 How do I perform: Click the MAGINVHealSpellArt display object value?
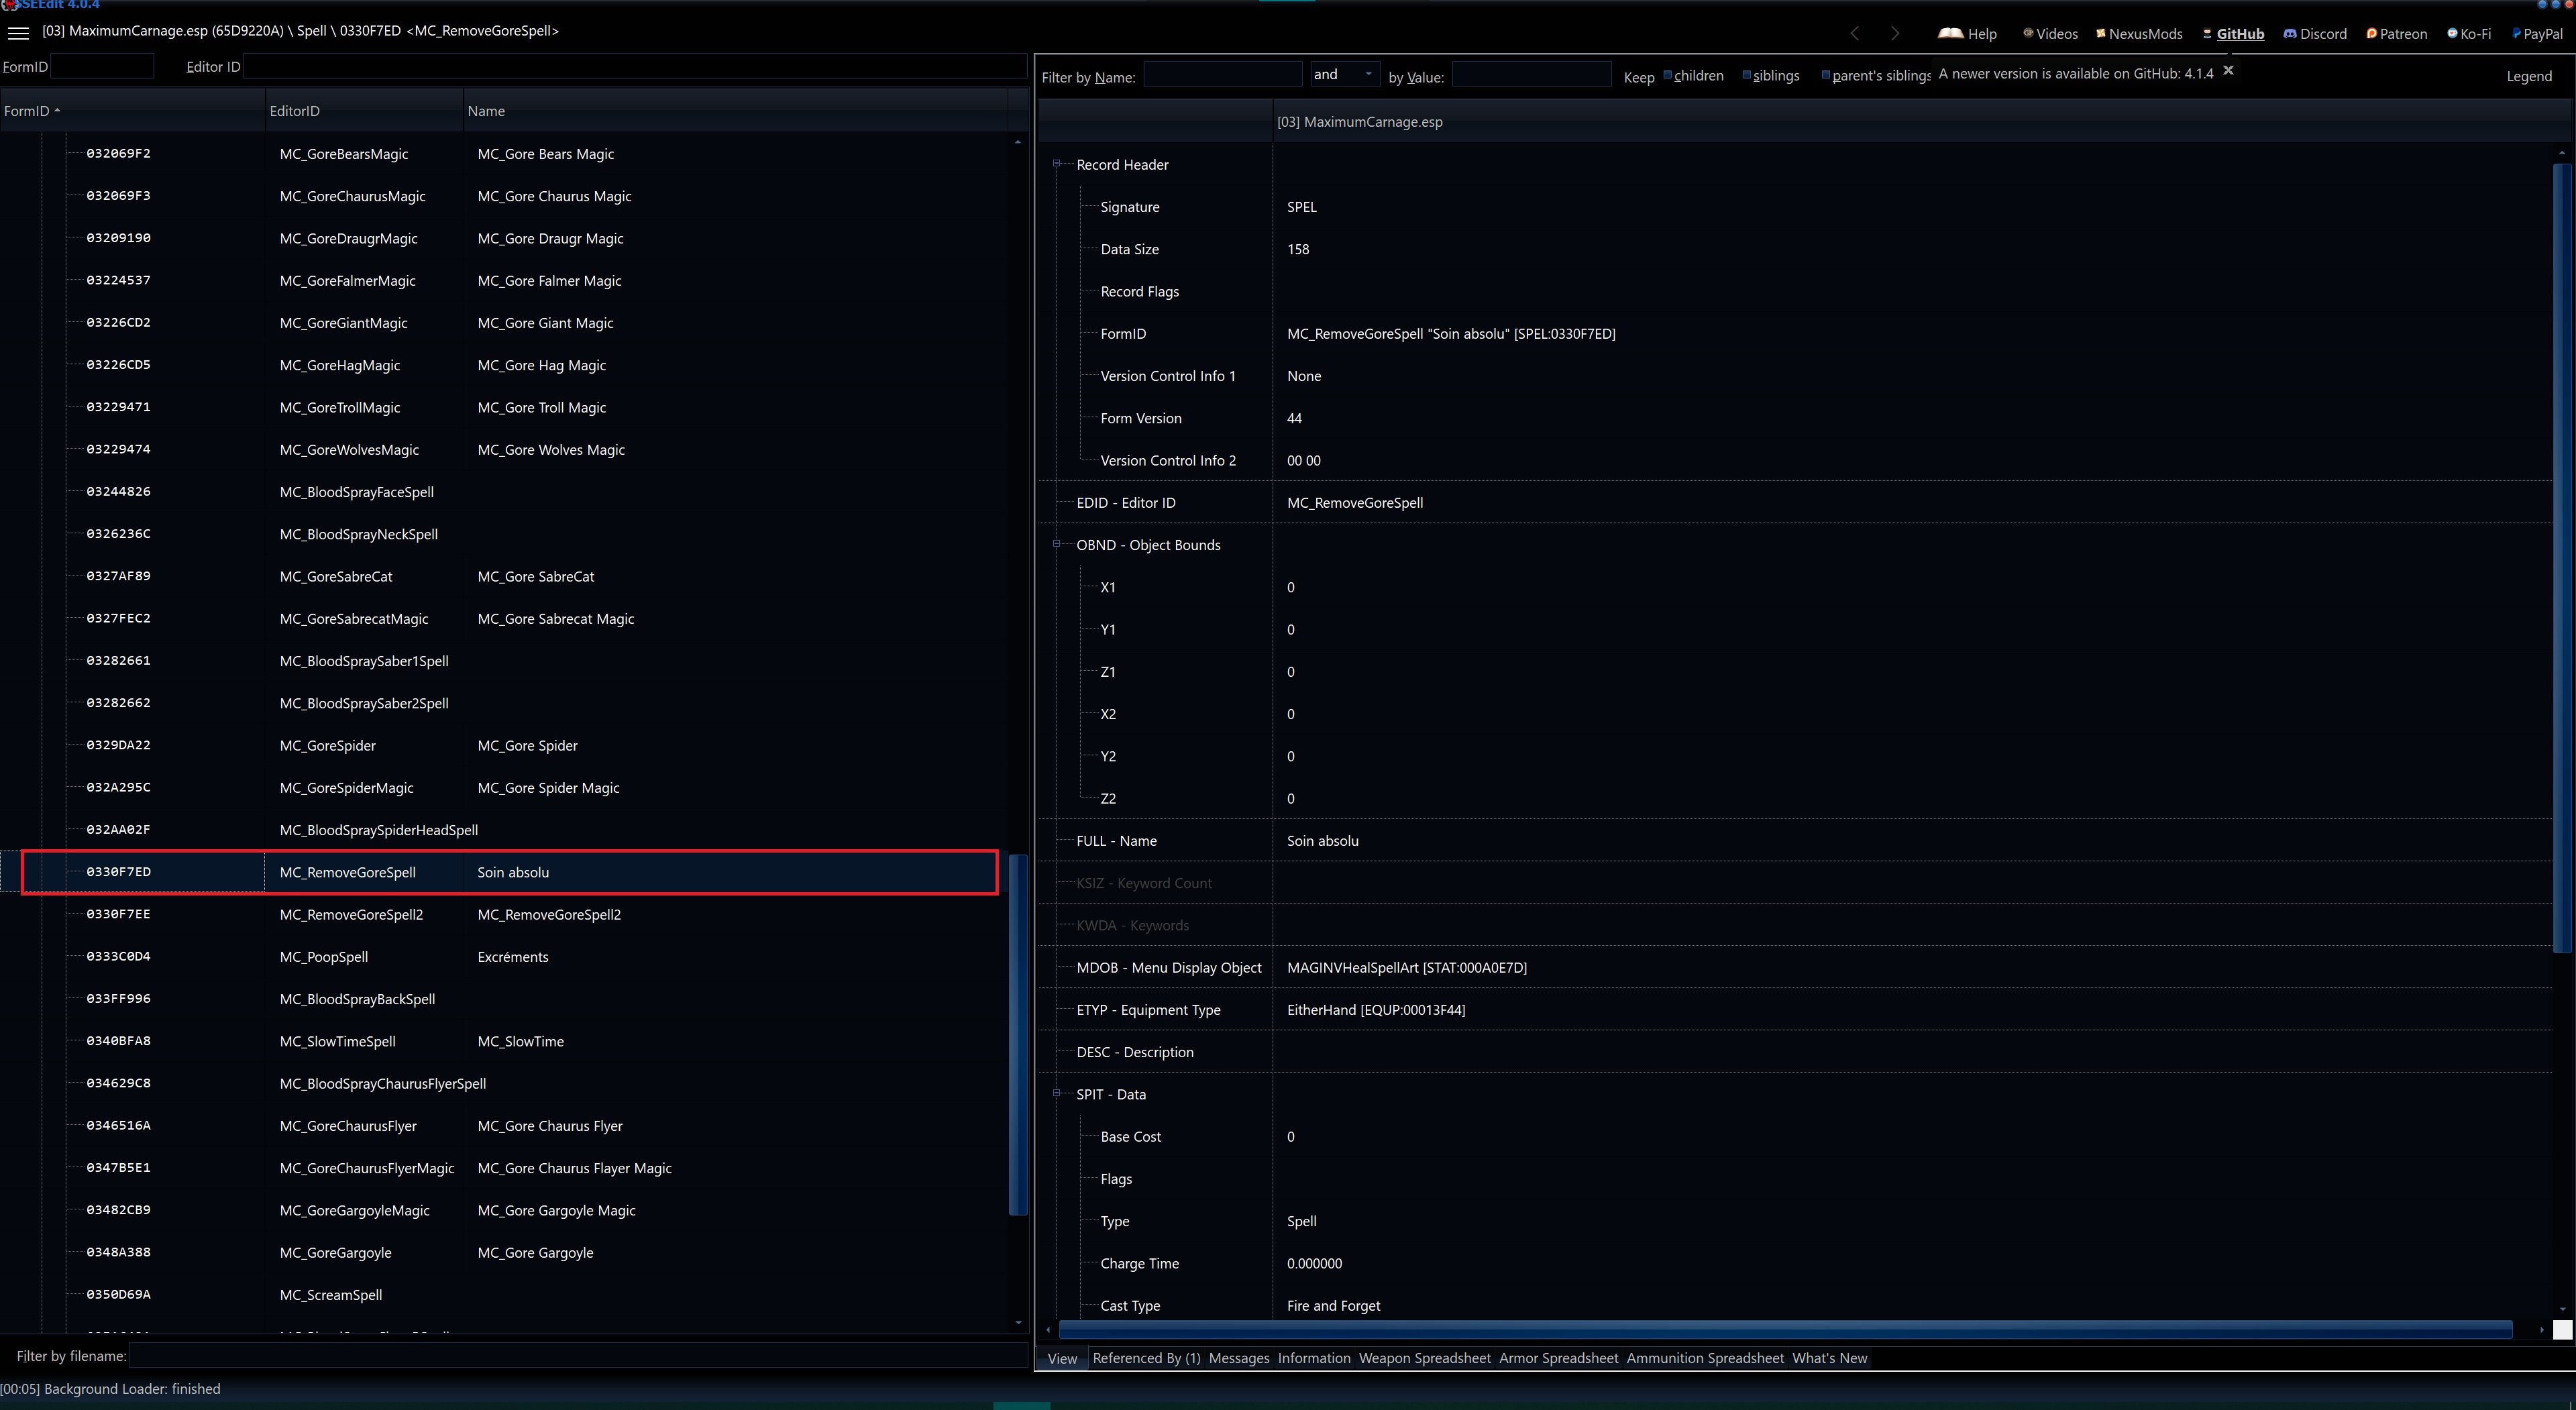point(1406,967)
